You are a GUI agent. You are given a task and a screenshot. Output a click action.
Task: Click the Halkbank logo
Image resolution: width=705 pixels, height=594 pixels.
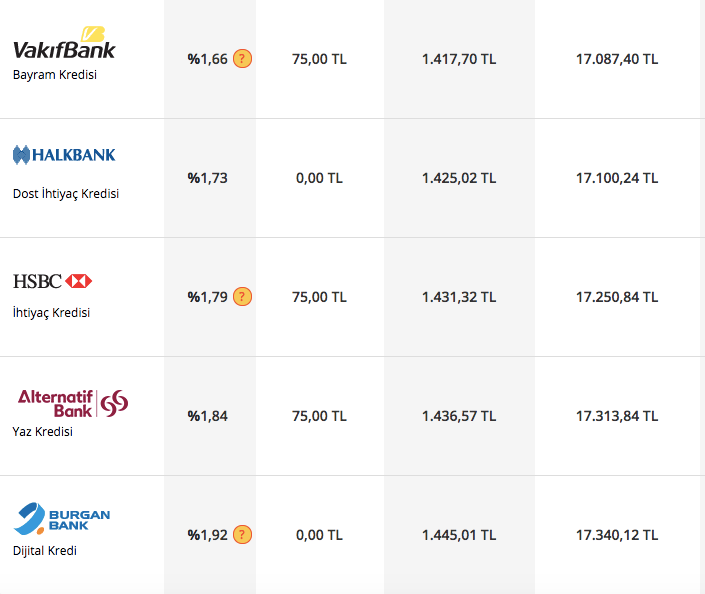(x=64, y=155)
